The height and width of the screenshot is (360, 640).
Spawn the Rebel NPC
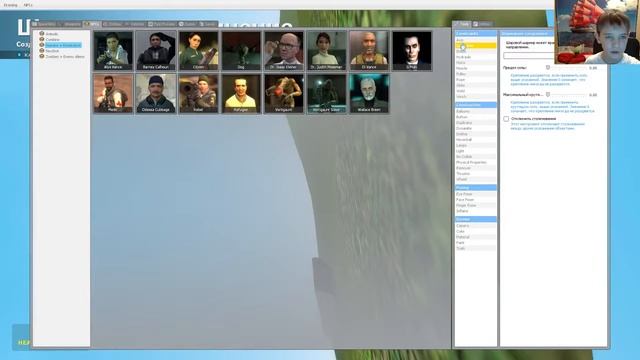[198, 93]
